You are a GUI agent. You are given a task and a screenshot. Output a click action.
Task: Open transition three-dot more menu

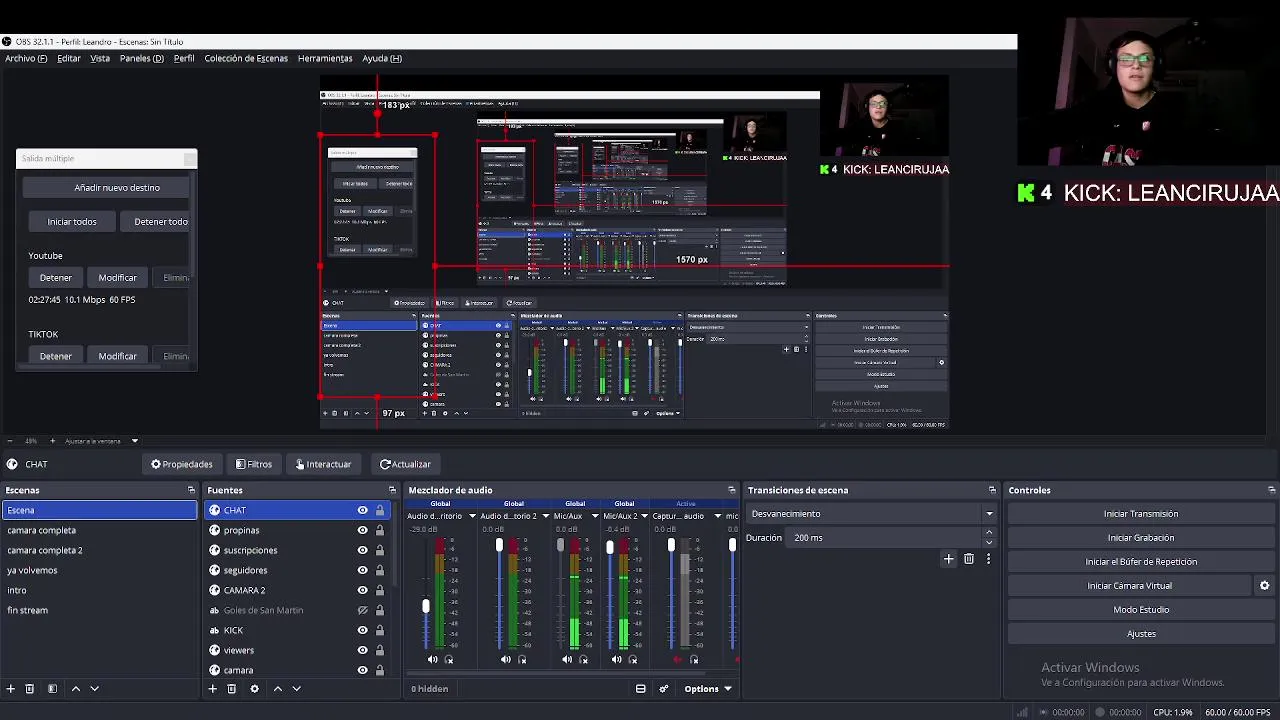pos(988,559)
